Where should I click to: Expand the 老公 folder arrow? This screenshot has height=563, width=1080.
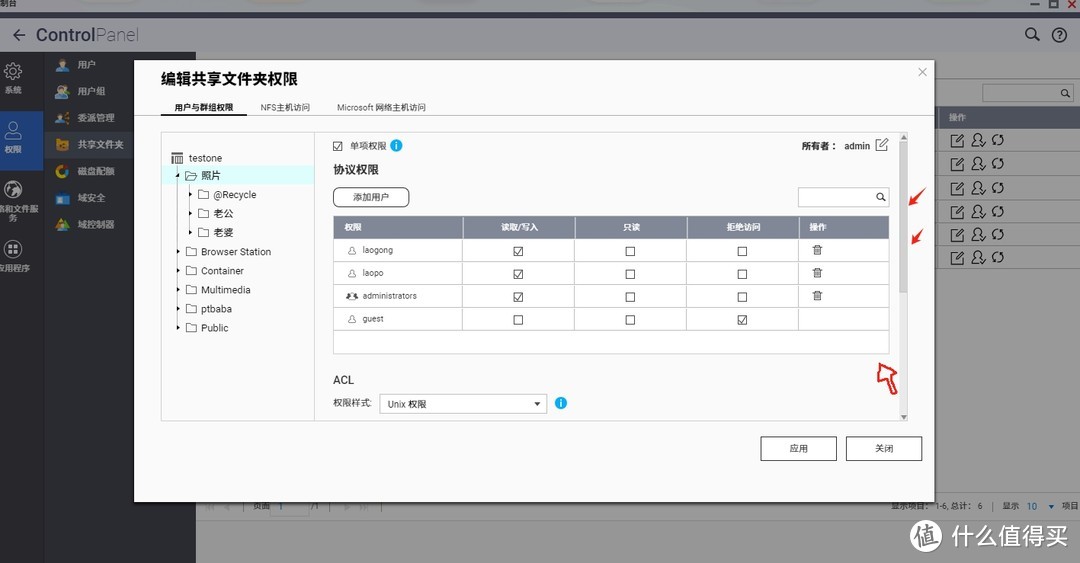pos(190,214)
